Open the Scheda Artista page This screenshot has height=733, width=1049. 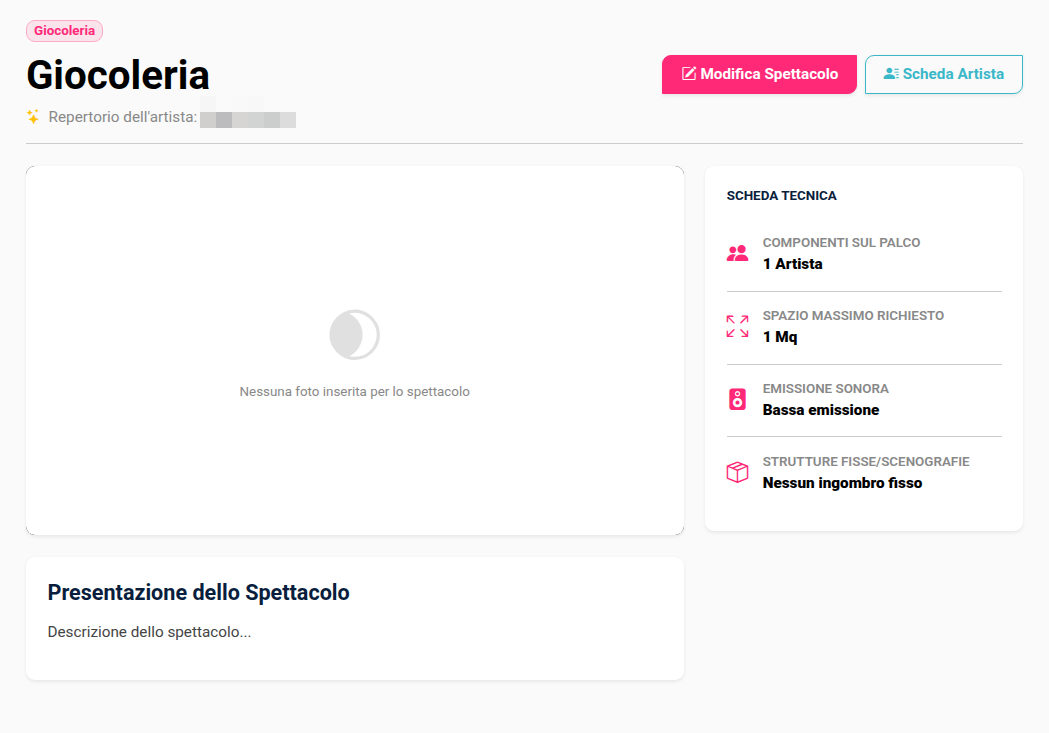[x=943, y=74]
